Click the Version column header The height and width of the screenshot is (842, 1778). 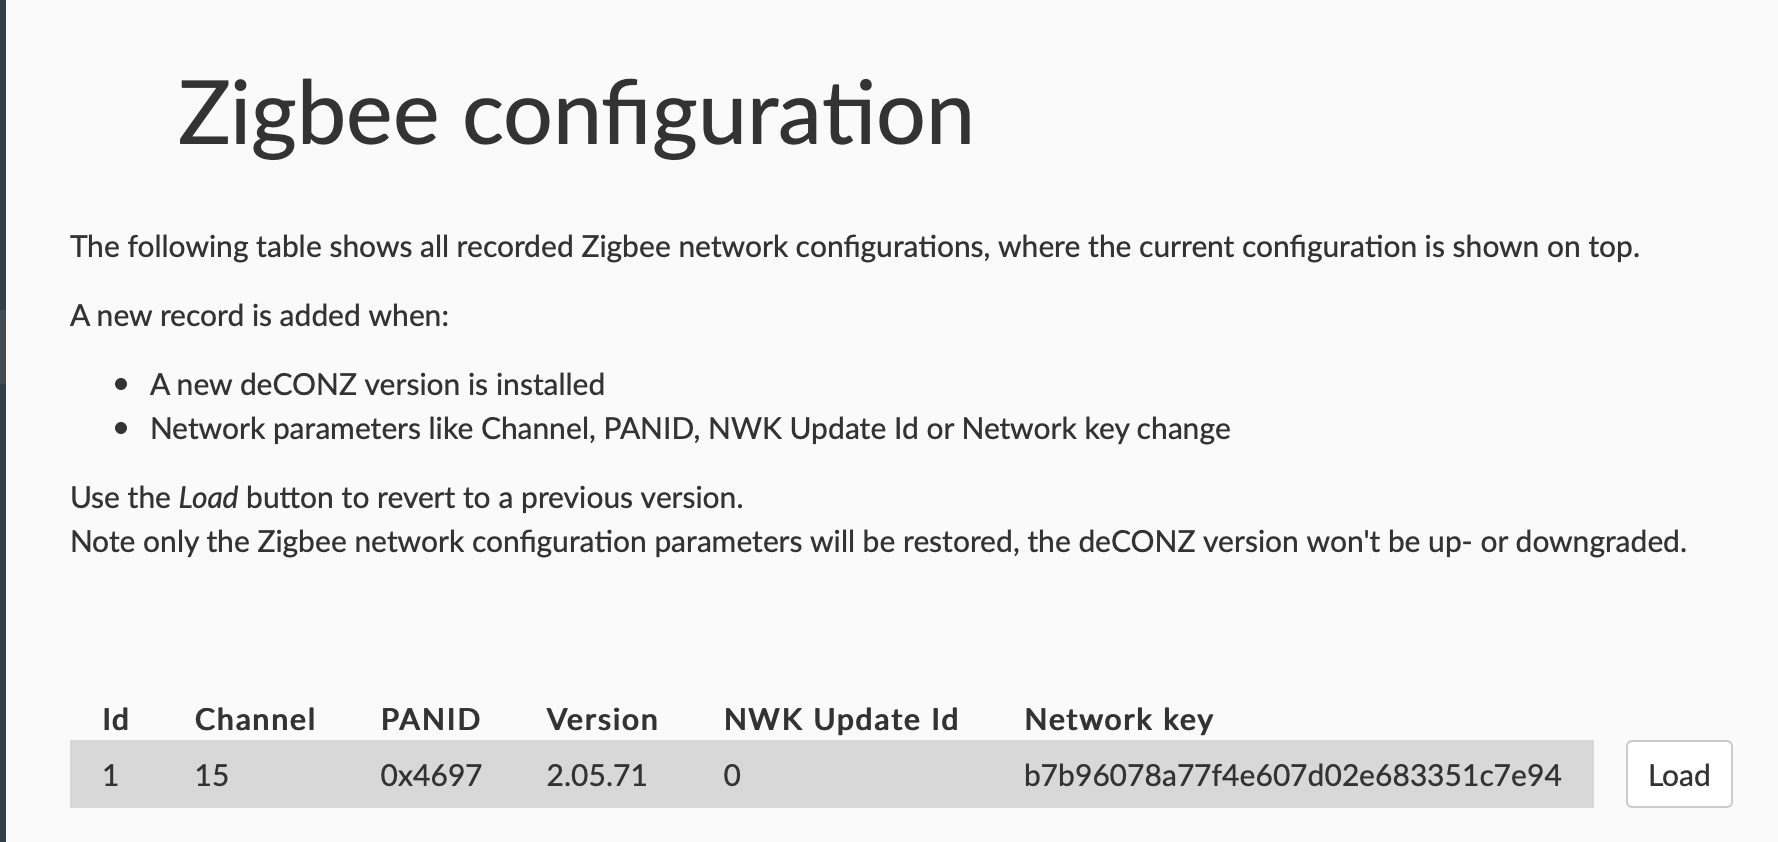coord(602,719)
